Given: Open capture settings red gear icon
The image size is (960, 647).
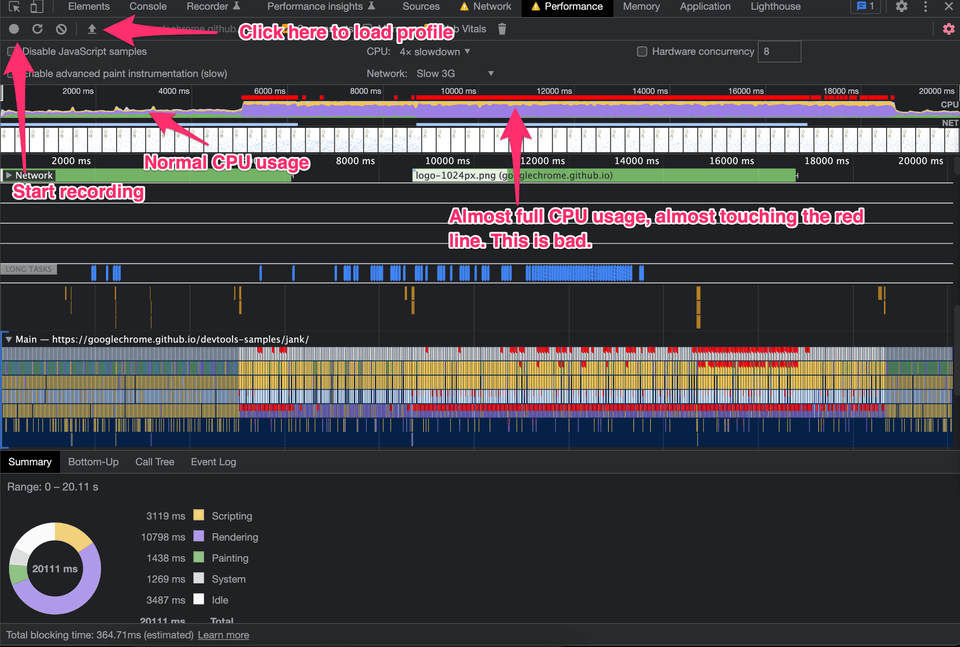Looking at the screenshot, I should tap(948, 29).
